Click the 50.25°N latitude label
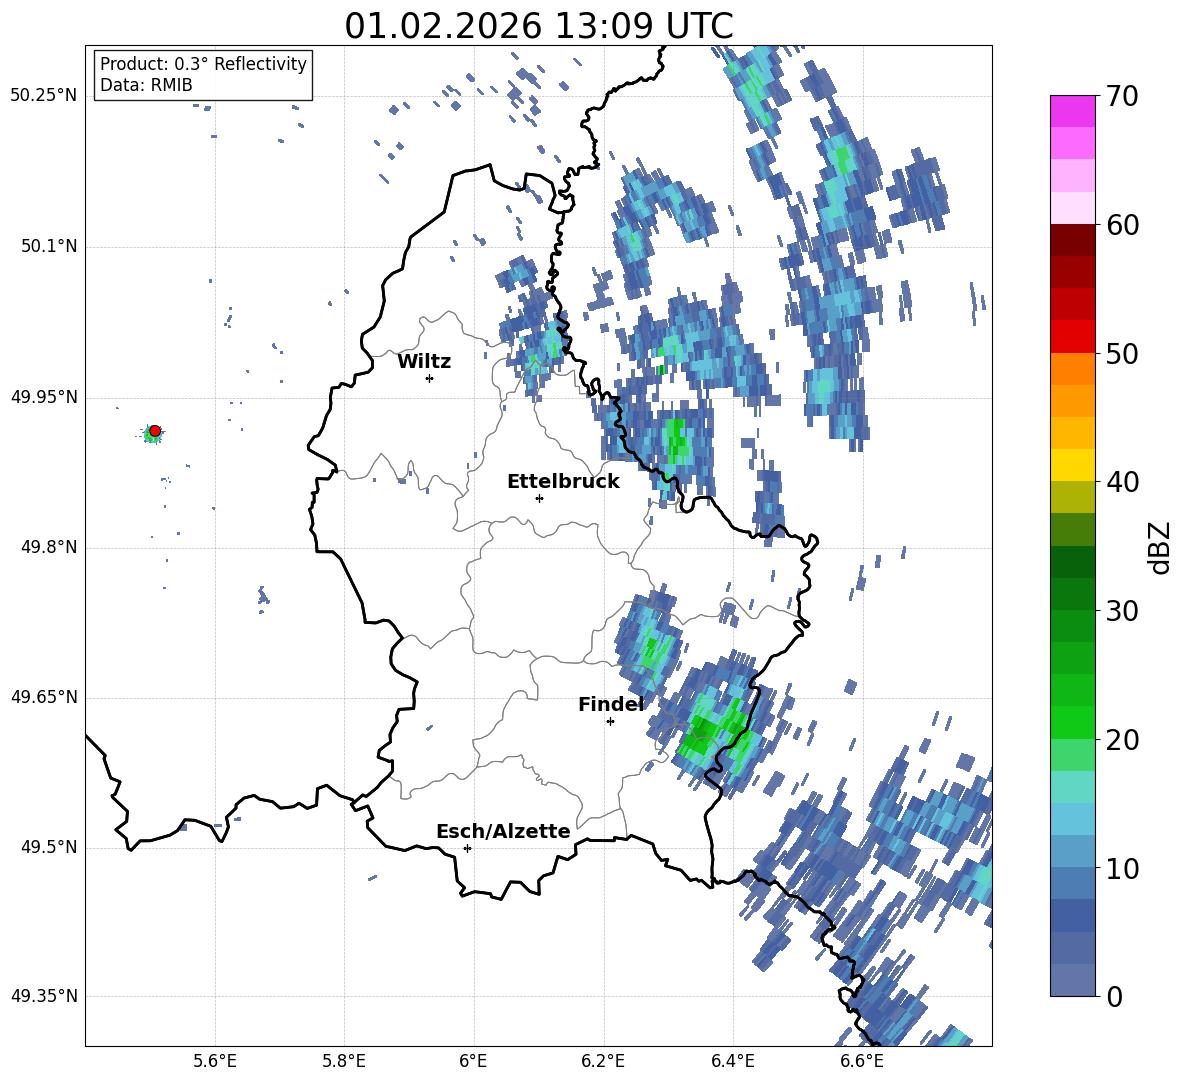Image resolution: width=1184 pixels, height=1081 pixels. [x=44, y=96]
